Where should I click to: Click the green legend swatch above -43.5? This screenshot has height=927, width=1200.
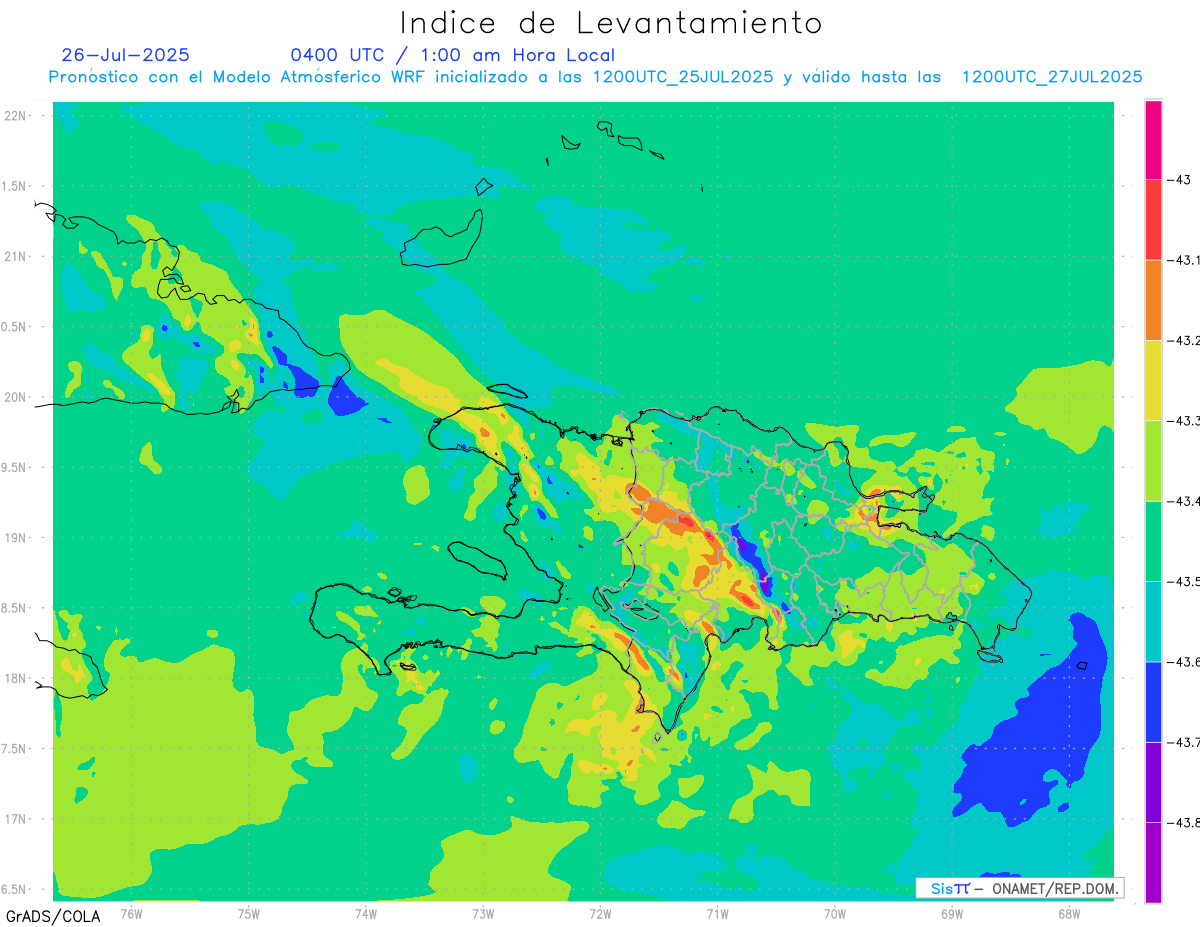(x=1153, y=541)
